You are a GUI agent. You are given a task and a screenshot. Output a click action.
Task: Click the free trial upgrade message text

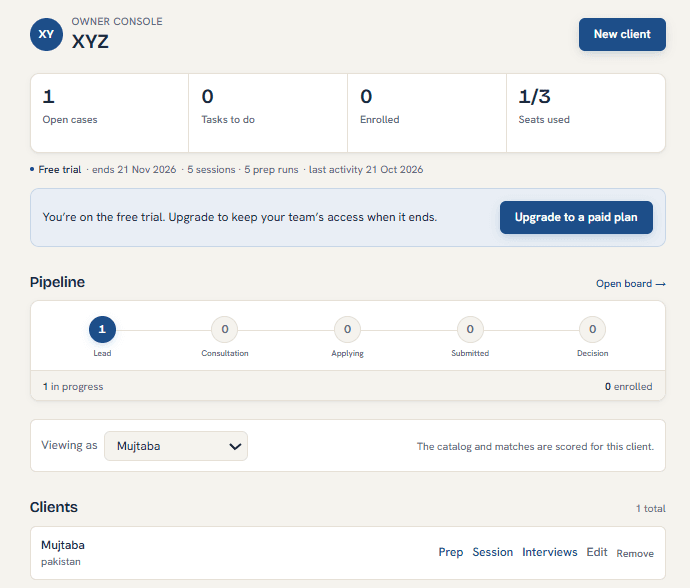pos(240,217)
